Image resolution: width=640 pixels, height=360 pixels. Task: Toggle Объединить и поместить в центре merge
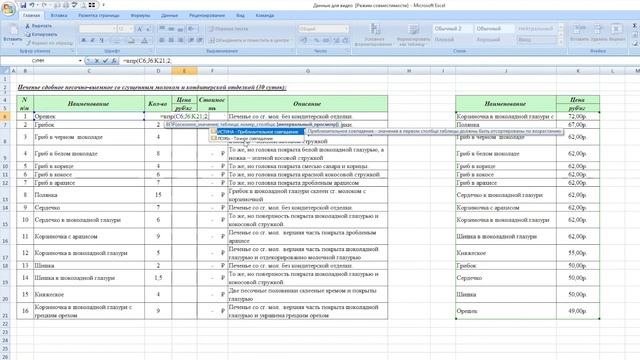tap(249, 40)
